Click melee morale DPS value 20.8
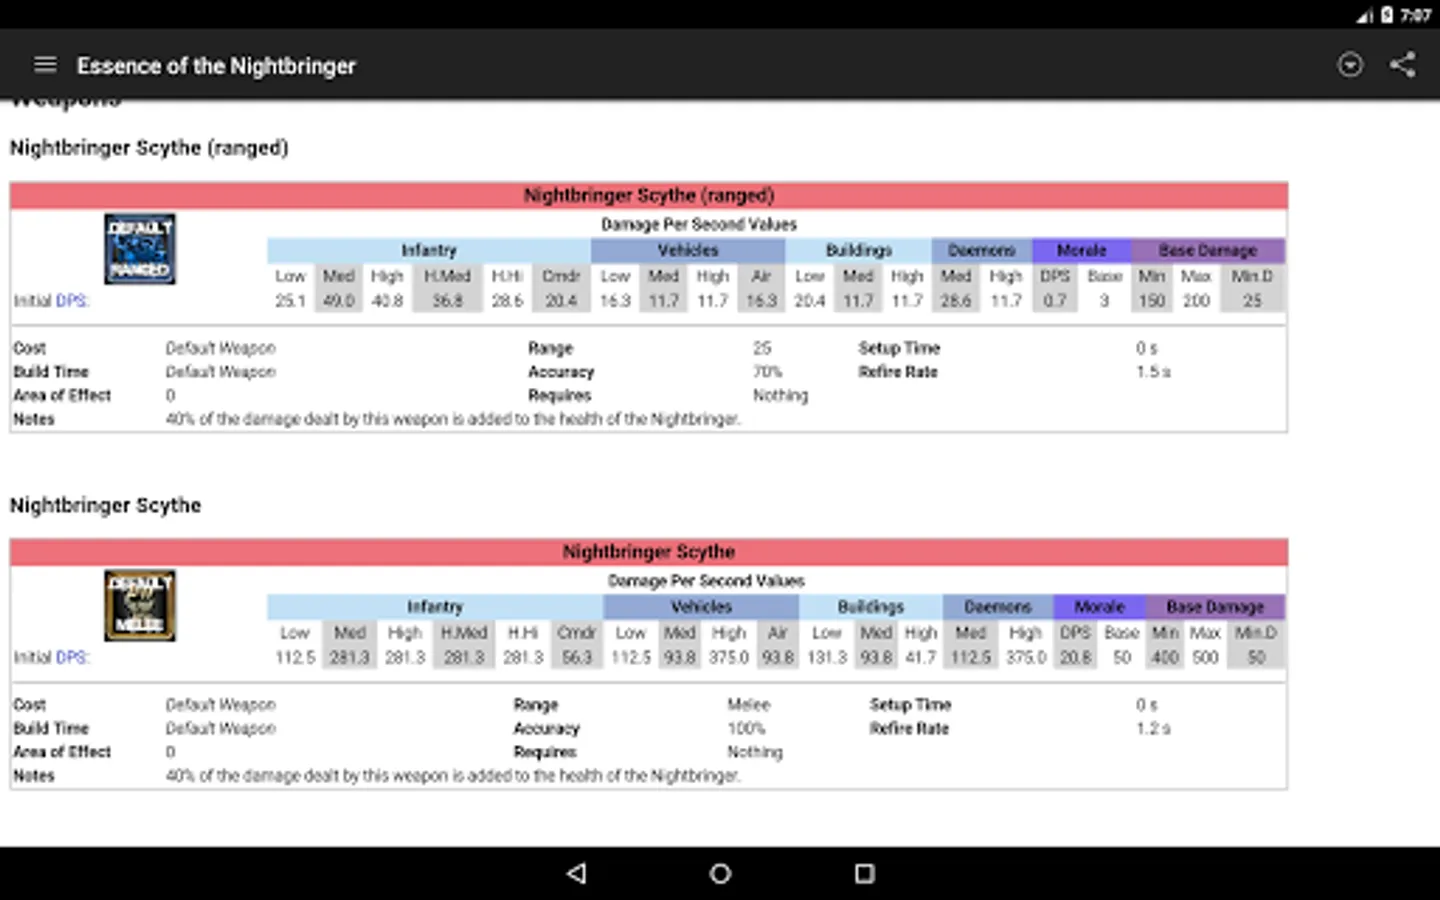This screenshot has height=900, width=1440. [x=1075, y=657]
